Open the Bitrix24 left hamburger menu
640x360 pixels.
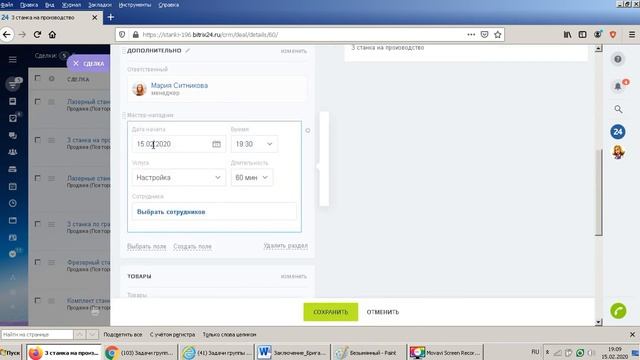click(13, 60)
